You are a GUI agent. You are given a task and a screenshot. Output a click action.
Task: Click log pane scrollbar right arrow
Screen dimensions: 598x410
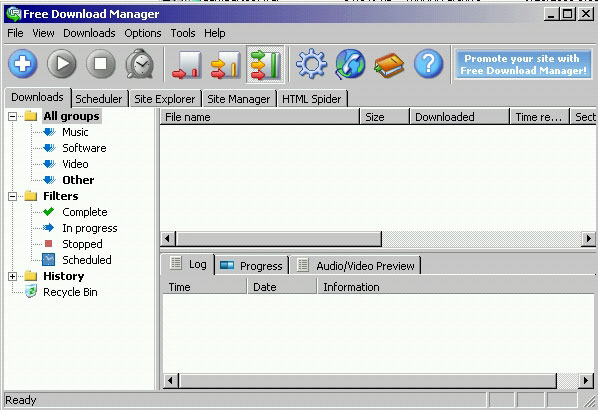click(x=586, y=381)
